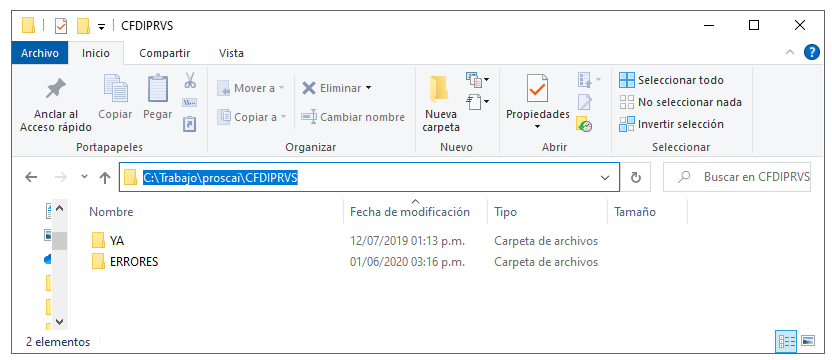This screenshot has width=832, height=360.
Task: Click the YA folder icon
Action: click(98, 241)
